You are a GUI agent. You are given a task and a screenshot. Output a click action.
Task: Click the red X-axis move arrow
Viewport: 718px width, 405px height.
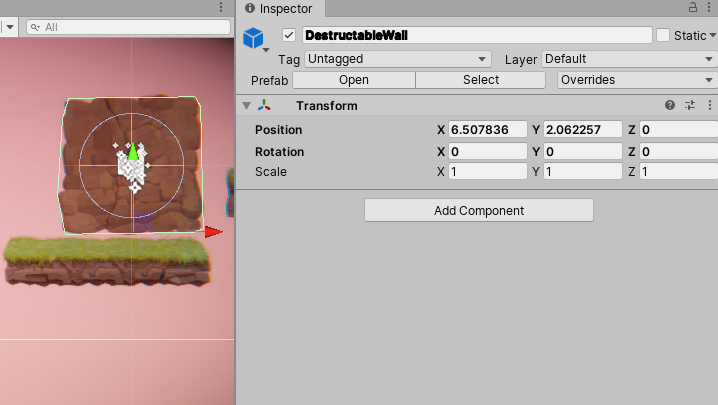tap(213, 232)
